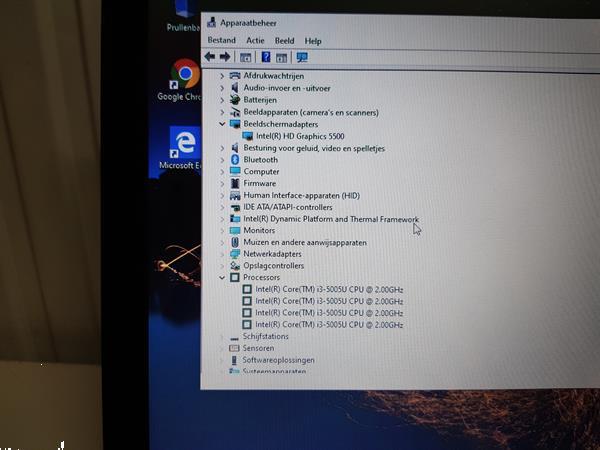600x450 pixels.
Task: Expand the Batterijen category
Action: [x=222, y=100]
